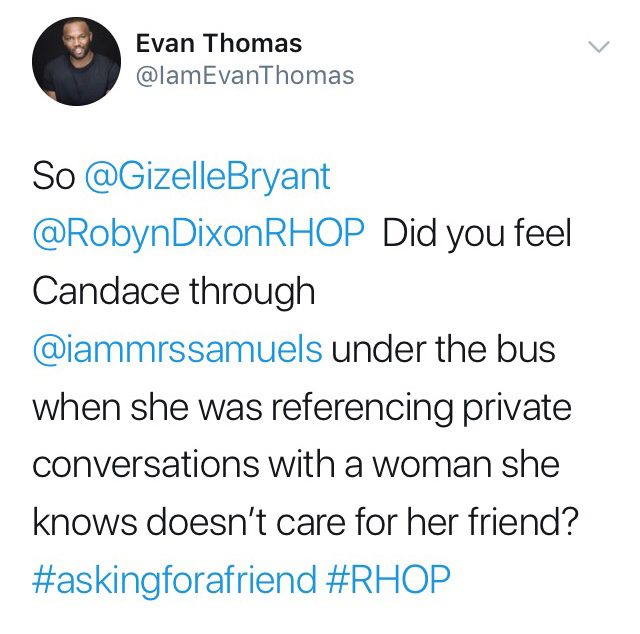
Task: Click the word "woman" in the tweet
Action: [x=432, y=466]
